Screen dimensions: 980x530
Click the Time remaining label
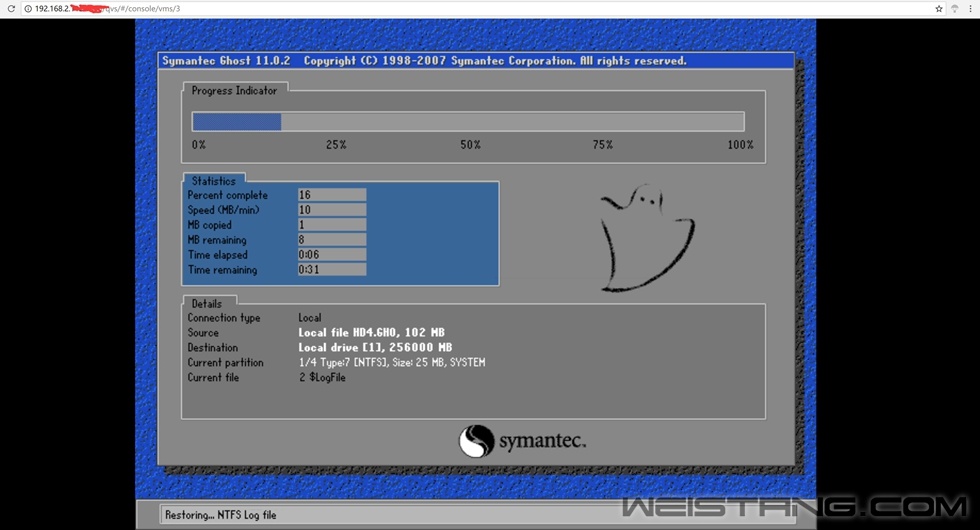pos(222,270)
